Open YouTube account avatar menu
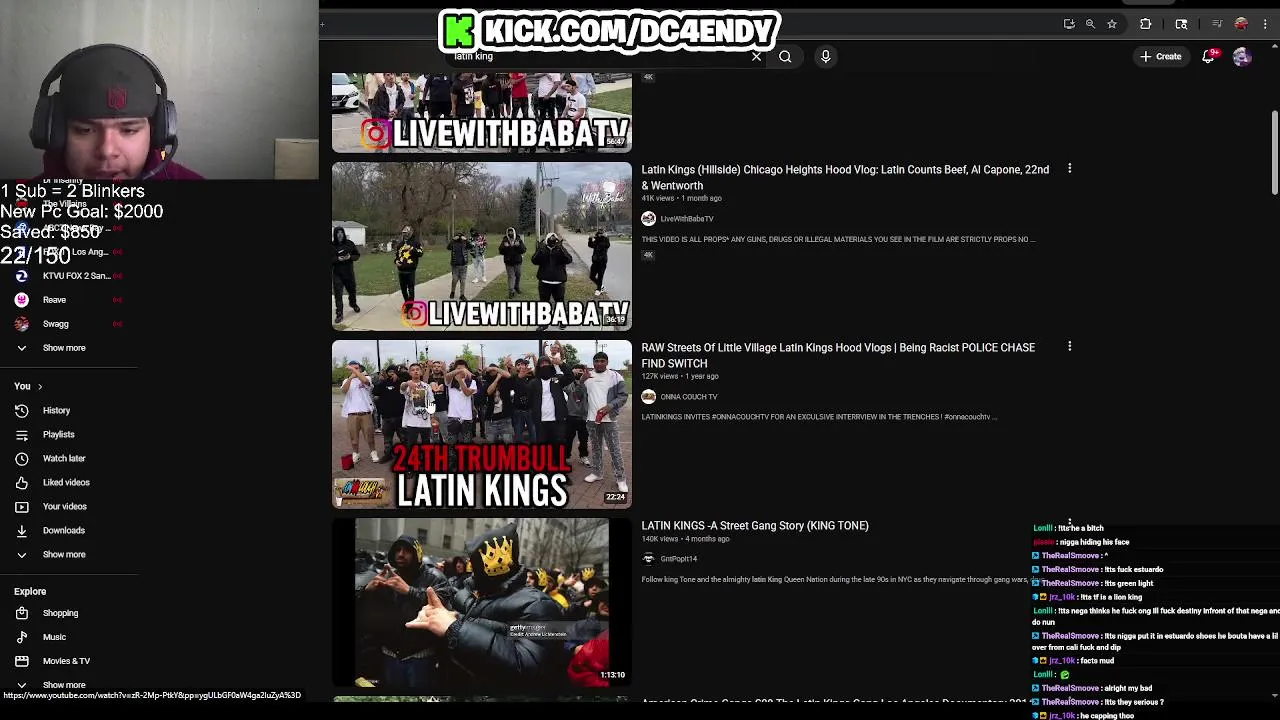 [x=1242, y=57]
